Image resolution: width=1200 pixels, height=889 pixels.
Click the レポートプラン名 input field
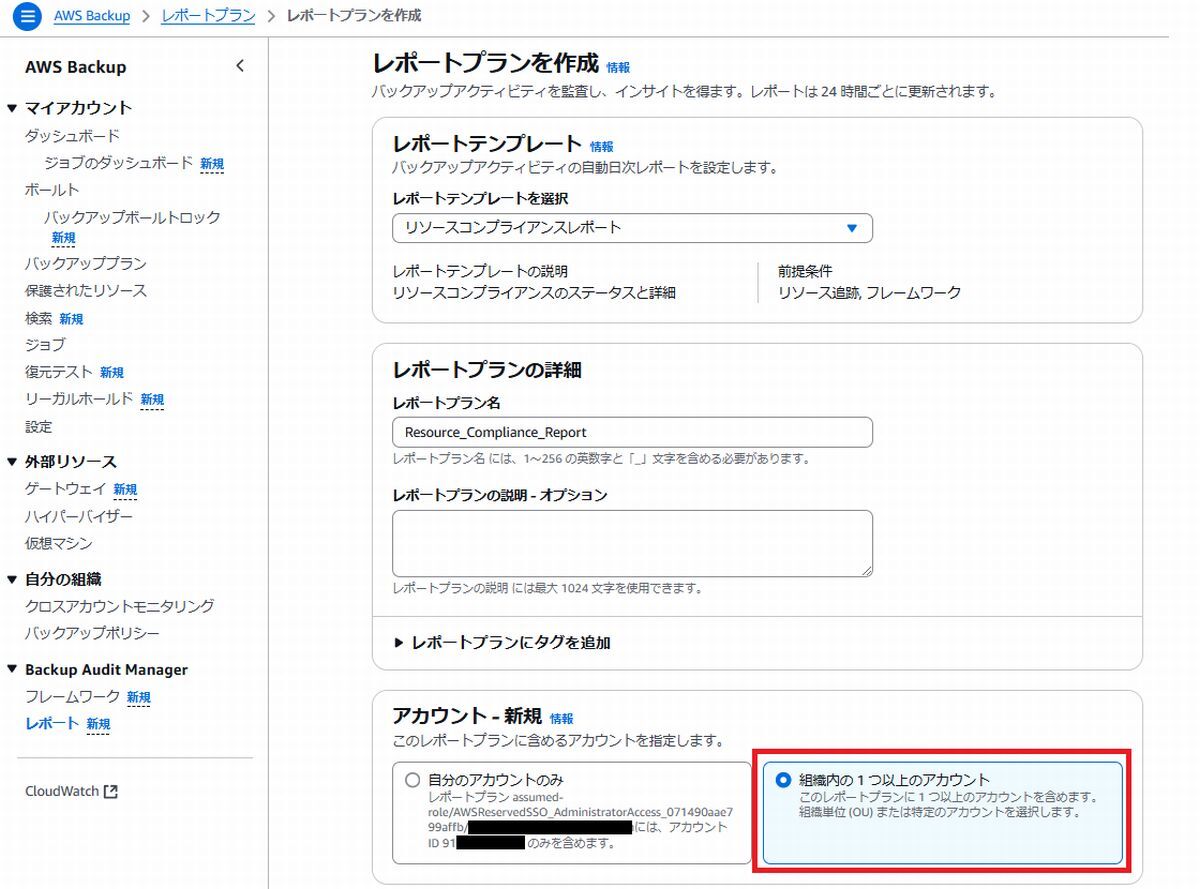coord(632,432)
